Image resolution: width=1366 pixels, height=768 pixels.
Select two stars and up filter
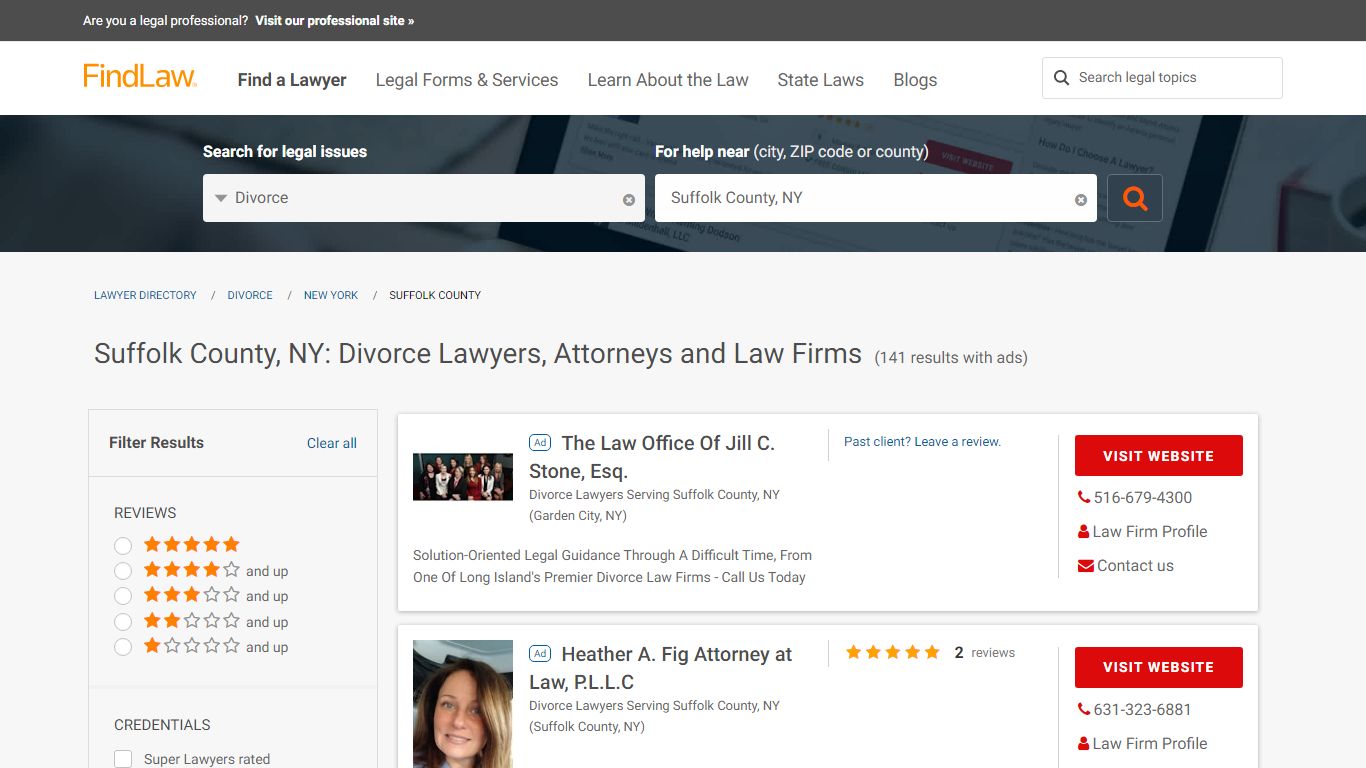click(123, 622)
